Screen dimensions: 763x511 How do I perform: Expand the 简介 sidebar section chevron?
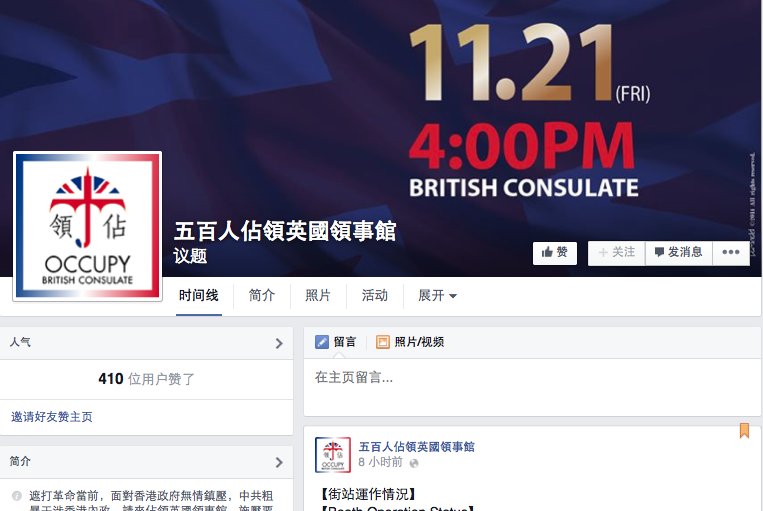coord(279,462)
